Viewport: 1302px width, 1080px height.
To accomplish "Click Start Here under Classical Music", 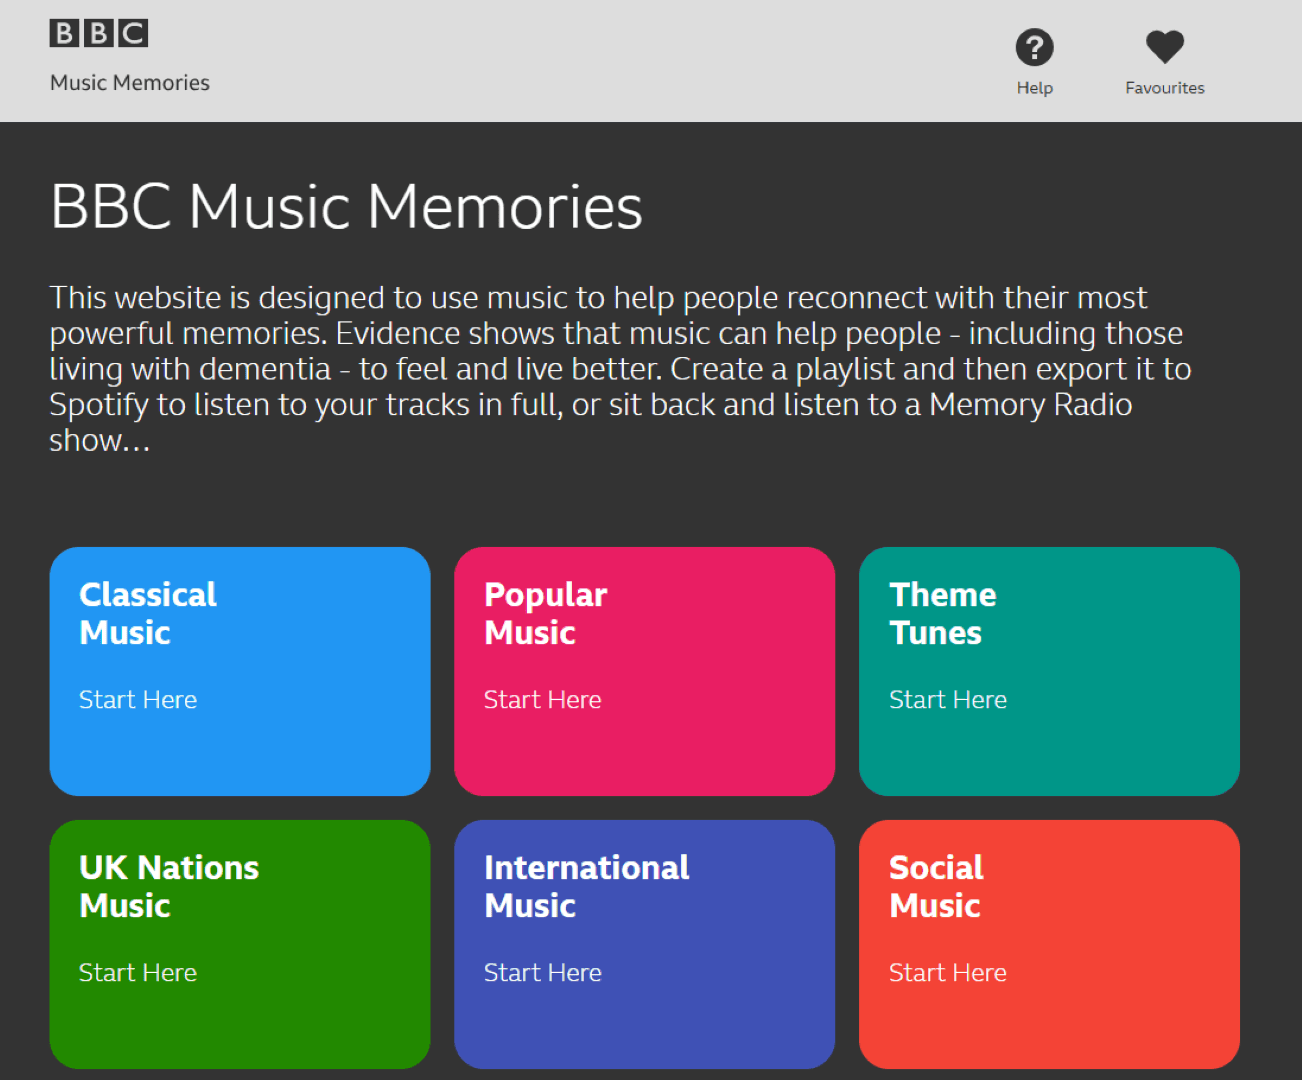I will tap(138, 699).
